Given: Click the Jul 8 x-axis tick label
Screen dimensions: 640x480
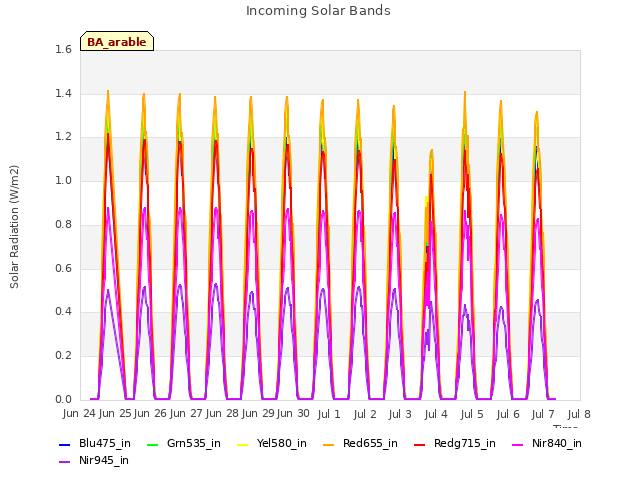Looking at the screenshot, I should (579, 414).
